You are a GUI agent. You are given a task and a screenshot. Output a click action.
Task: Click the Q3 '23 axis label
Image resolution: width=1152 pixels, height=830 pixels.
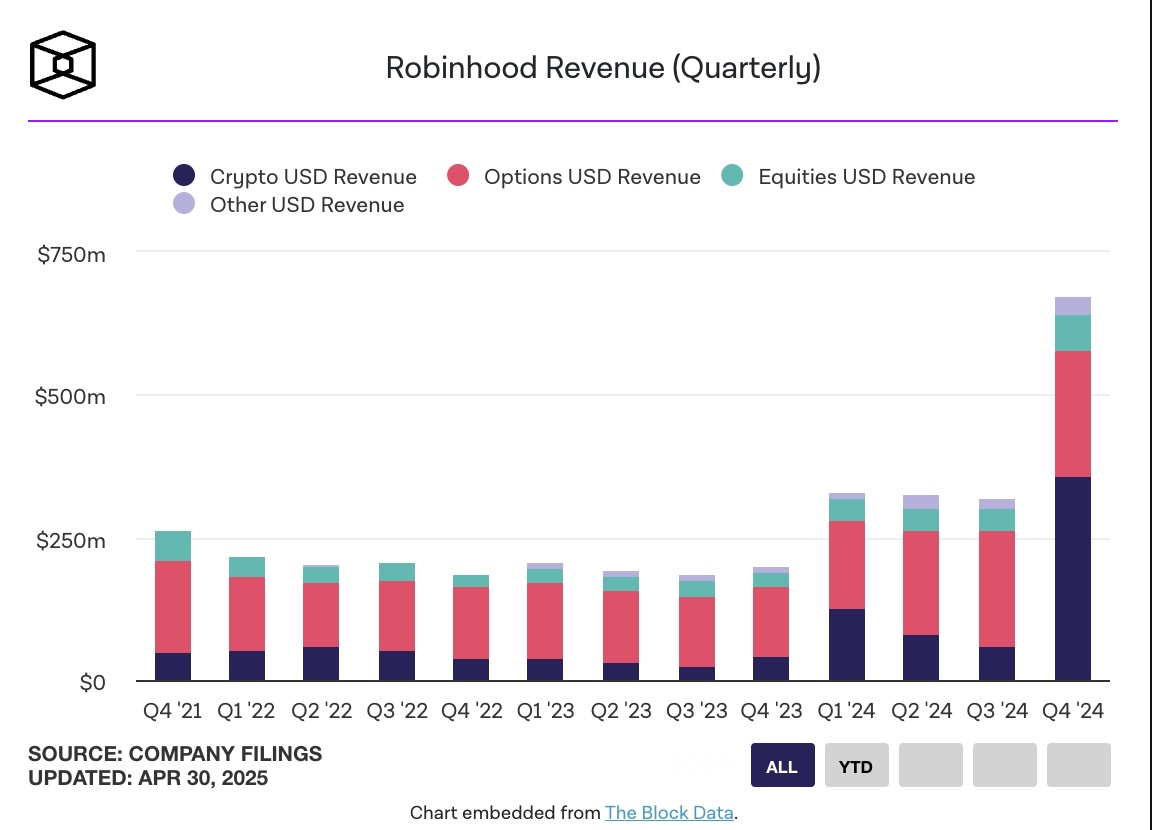click(697, 711)
